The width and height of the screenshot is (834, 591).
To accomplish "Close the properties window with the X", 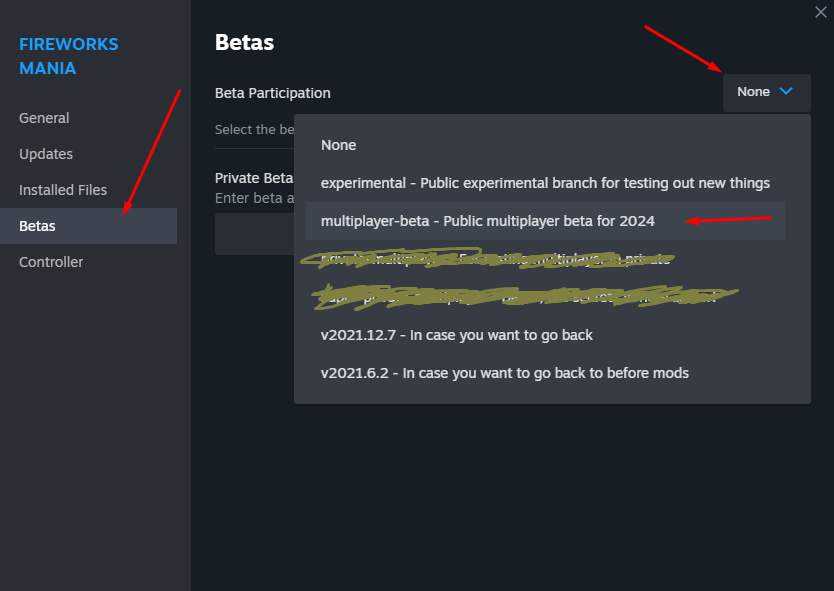I will pyautogui.click(x=821, y=11).
